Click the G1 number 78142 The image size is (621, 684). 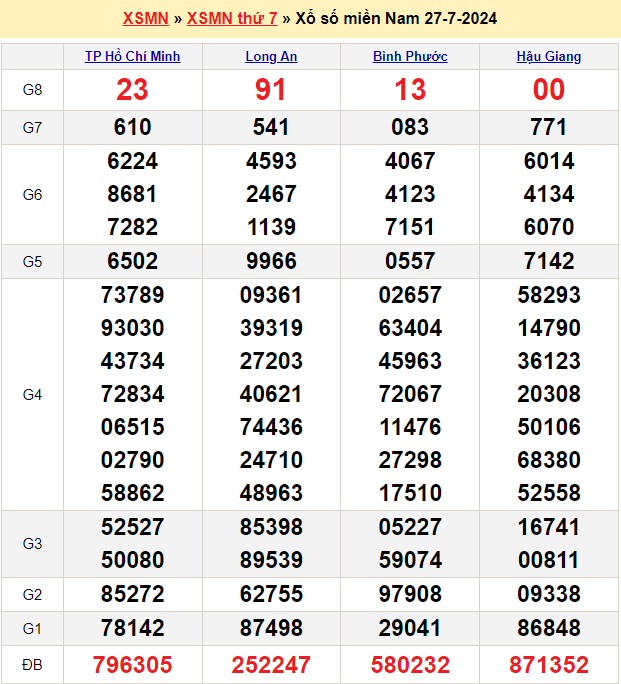tap(133, 628)
